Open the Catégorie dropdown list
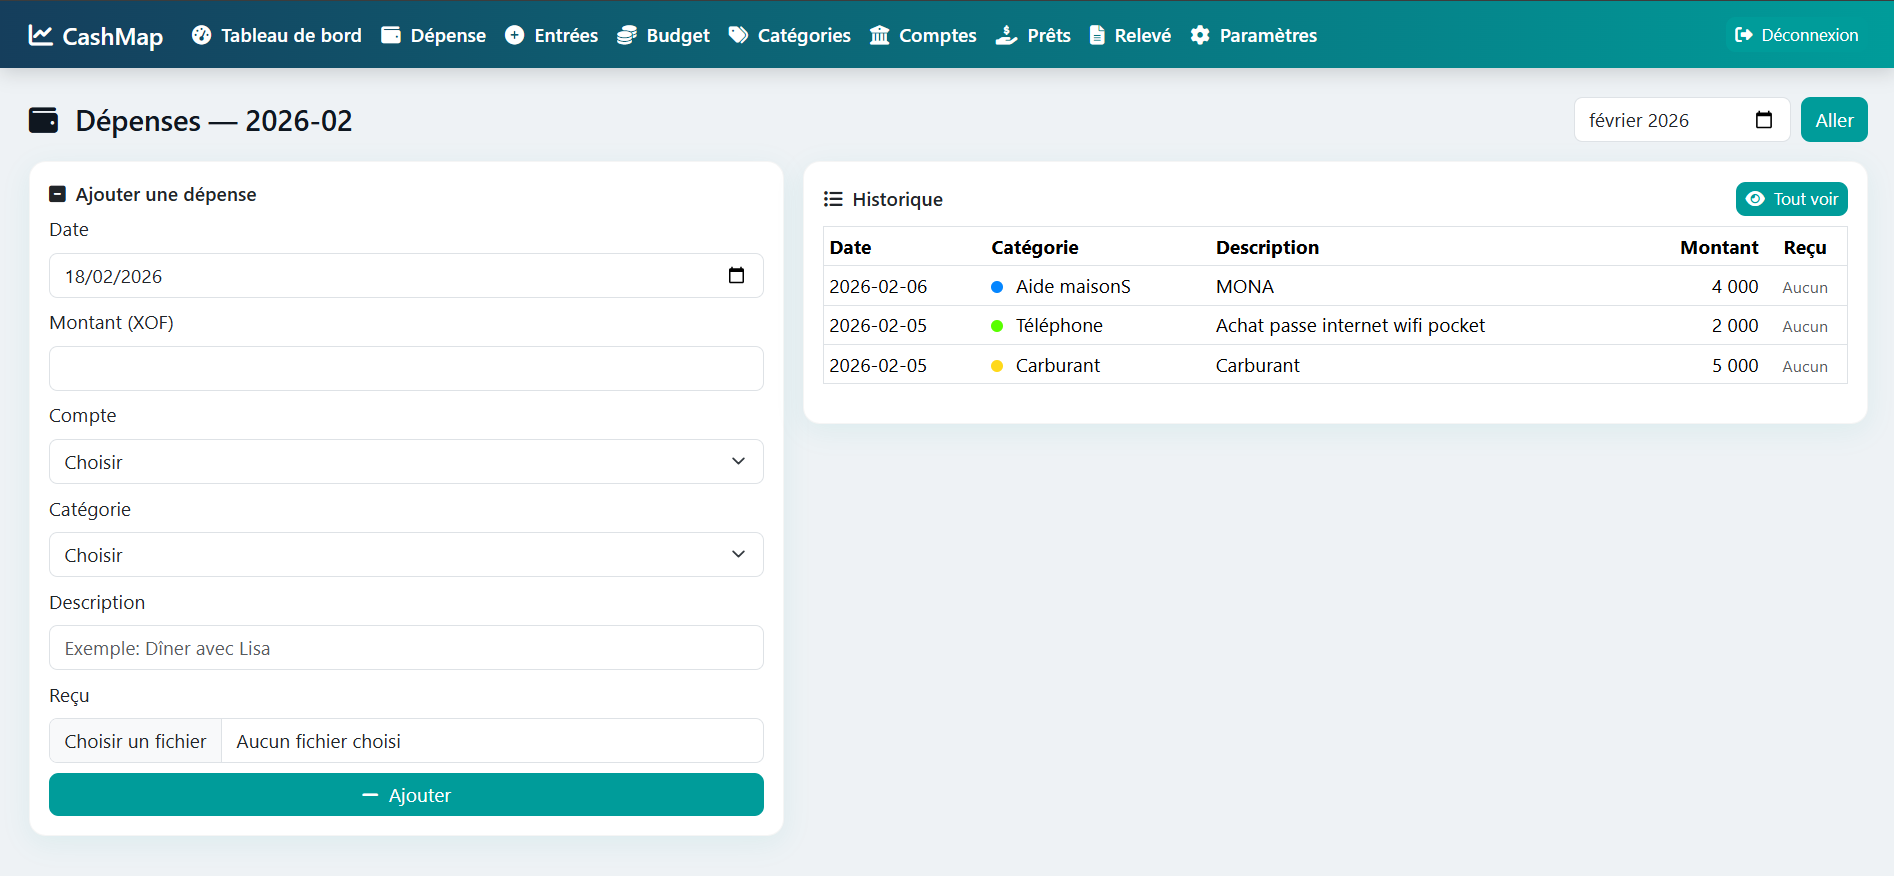The height and width of the screenshot is (876, 1894). [406, 555]
